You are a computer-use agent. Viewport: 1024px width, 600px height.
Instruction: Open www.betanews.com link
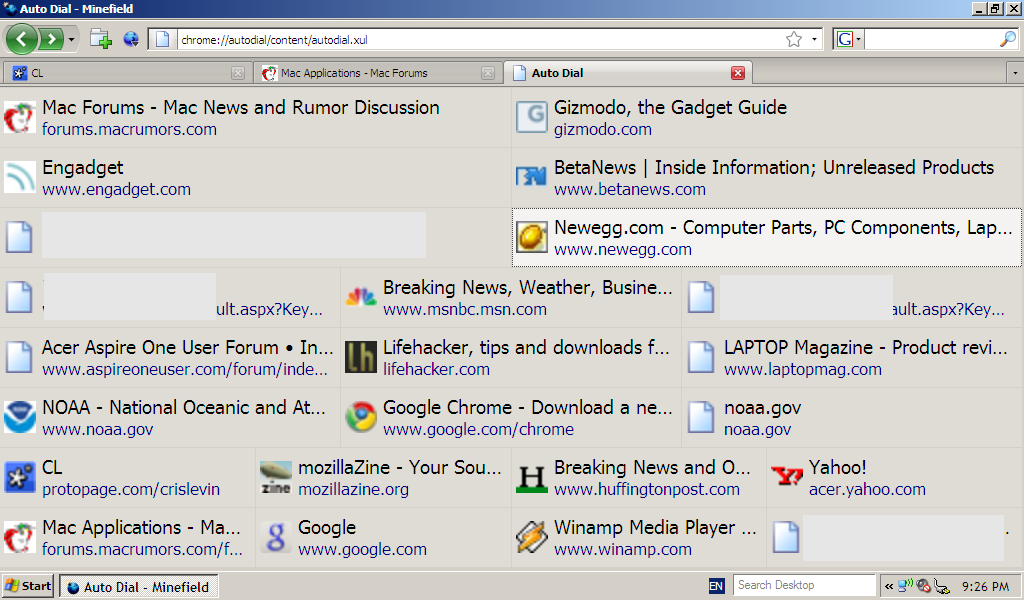pos(630,189)
